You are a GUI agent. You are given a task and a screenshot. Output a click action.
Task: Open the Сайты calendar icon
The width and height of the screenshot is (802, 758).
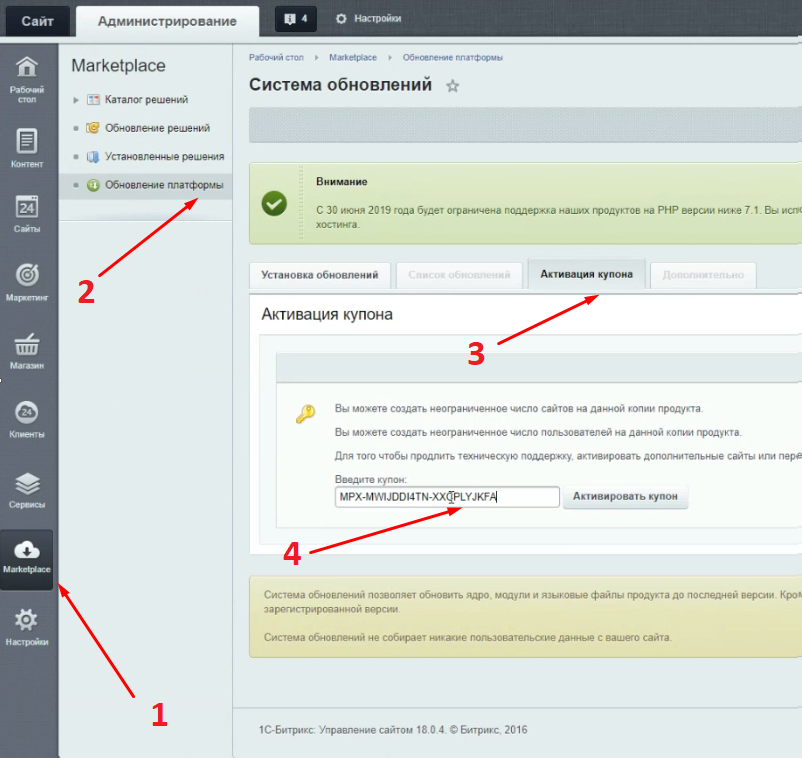27,207
